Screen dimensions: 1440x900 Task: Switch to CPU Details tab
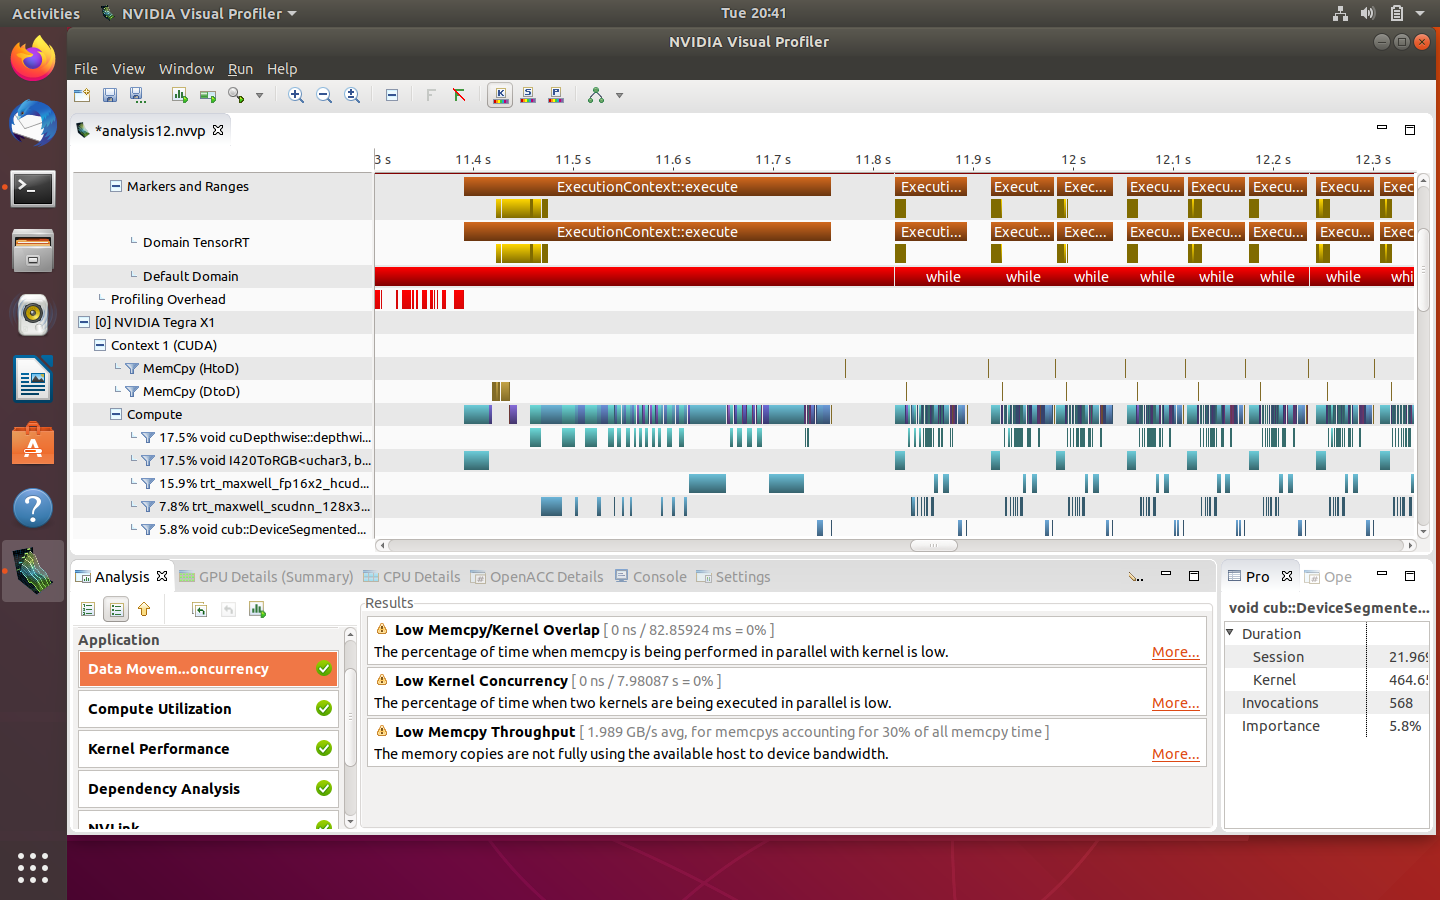coord(412,577)
